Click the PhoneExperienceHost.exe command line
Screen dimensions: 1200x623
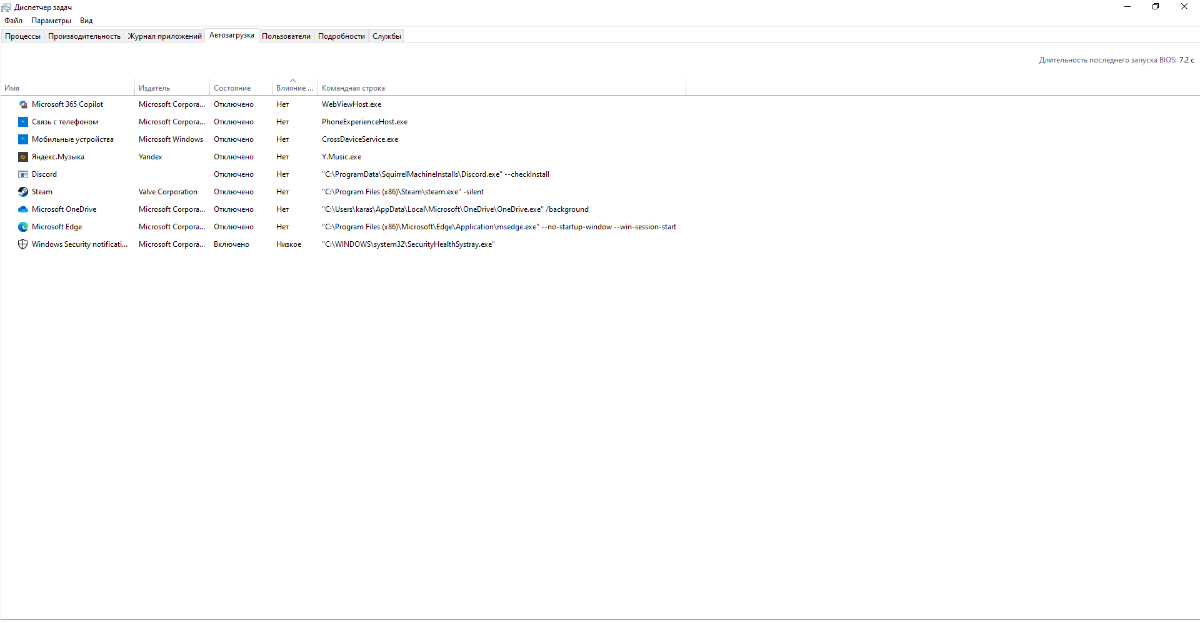point(365,122)
